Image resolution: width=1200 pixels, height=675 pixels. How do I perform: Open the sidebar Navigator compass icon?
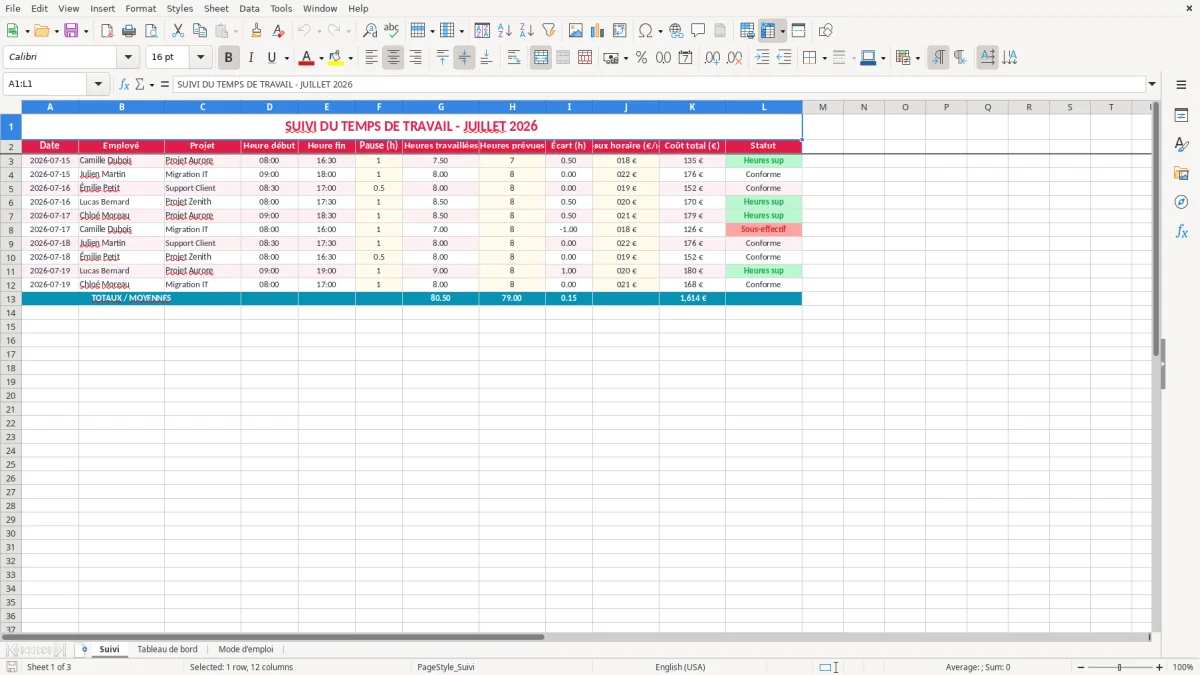(1181, 202)
